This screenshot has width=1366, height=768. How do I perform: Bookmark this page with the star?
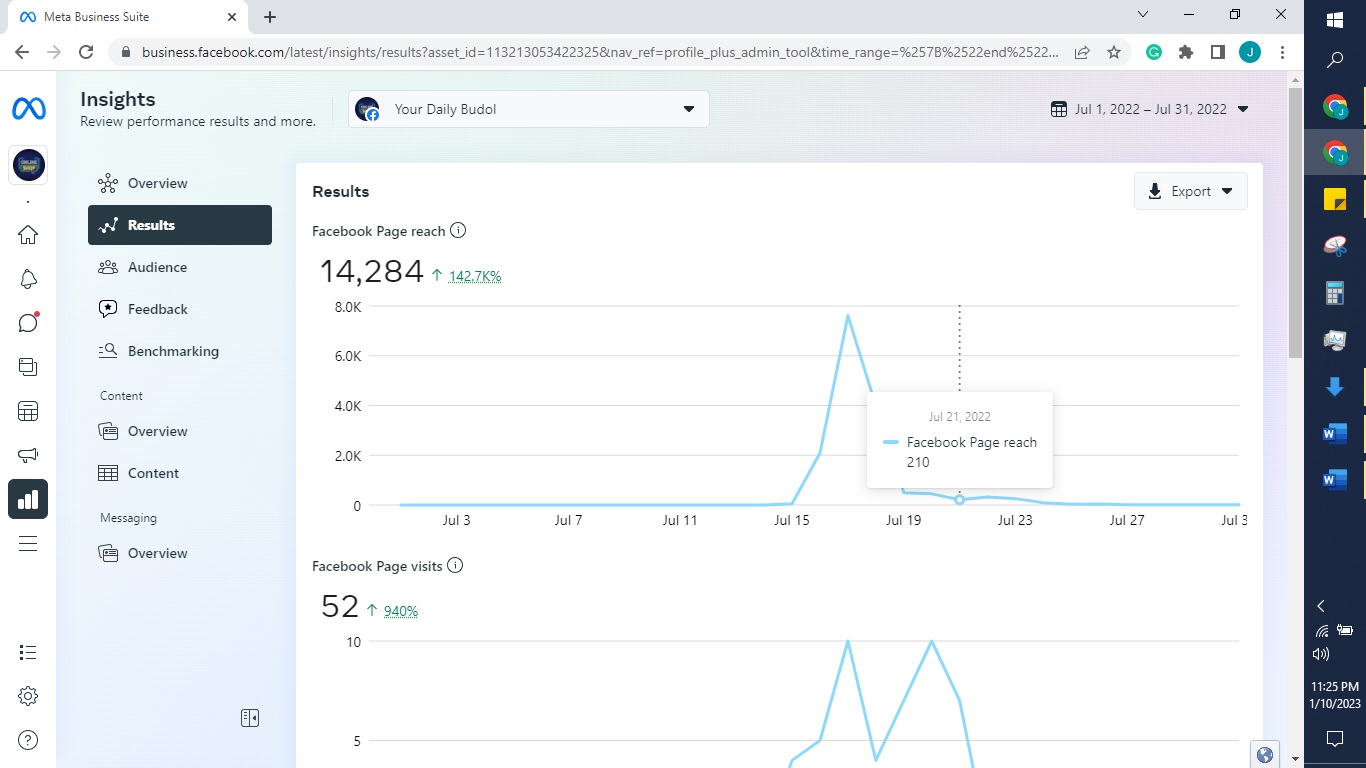click(1114, 52)
